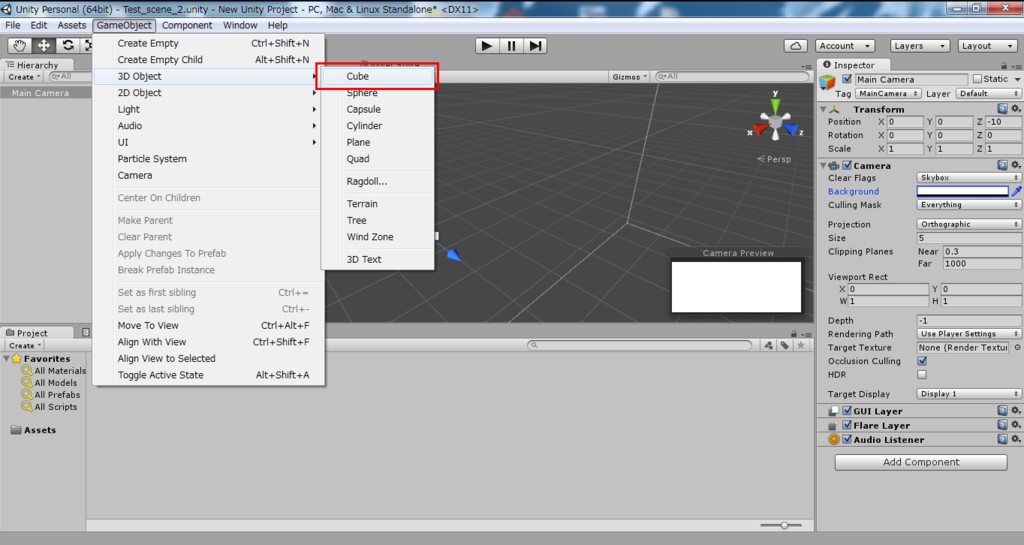The width and height of the screenshot is (1024, 545).
Task: Select Create Empty menu entry
Action: click(209, 43)
